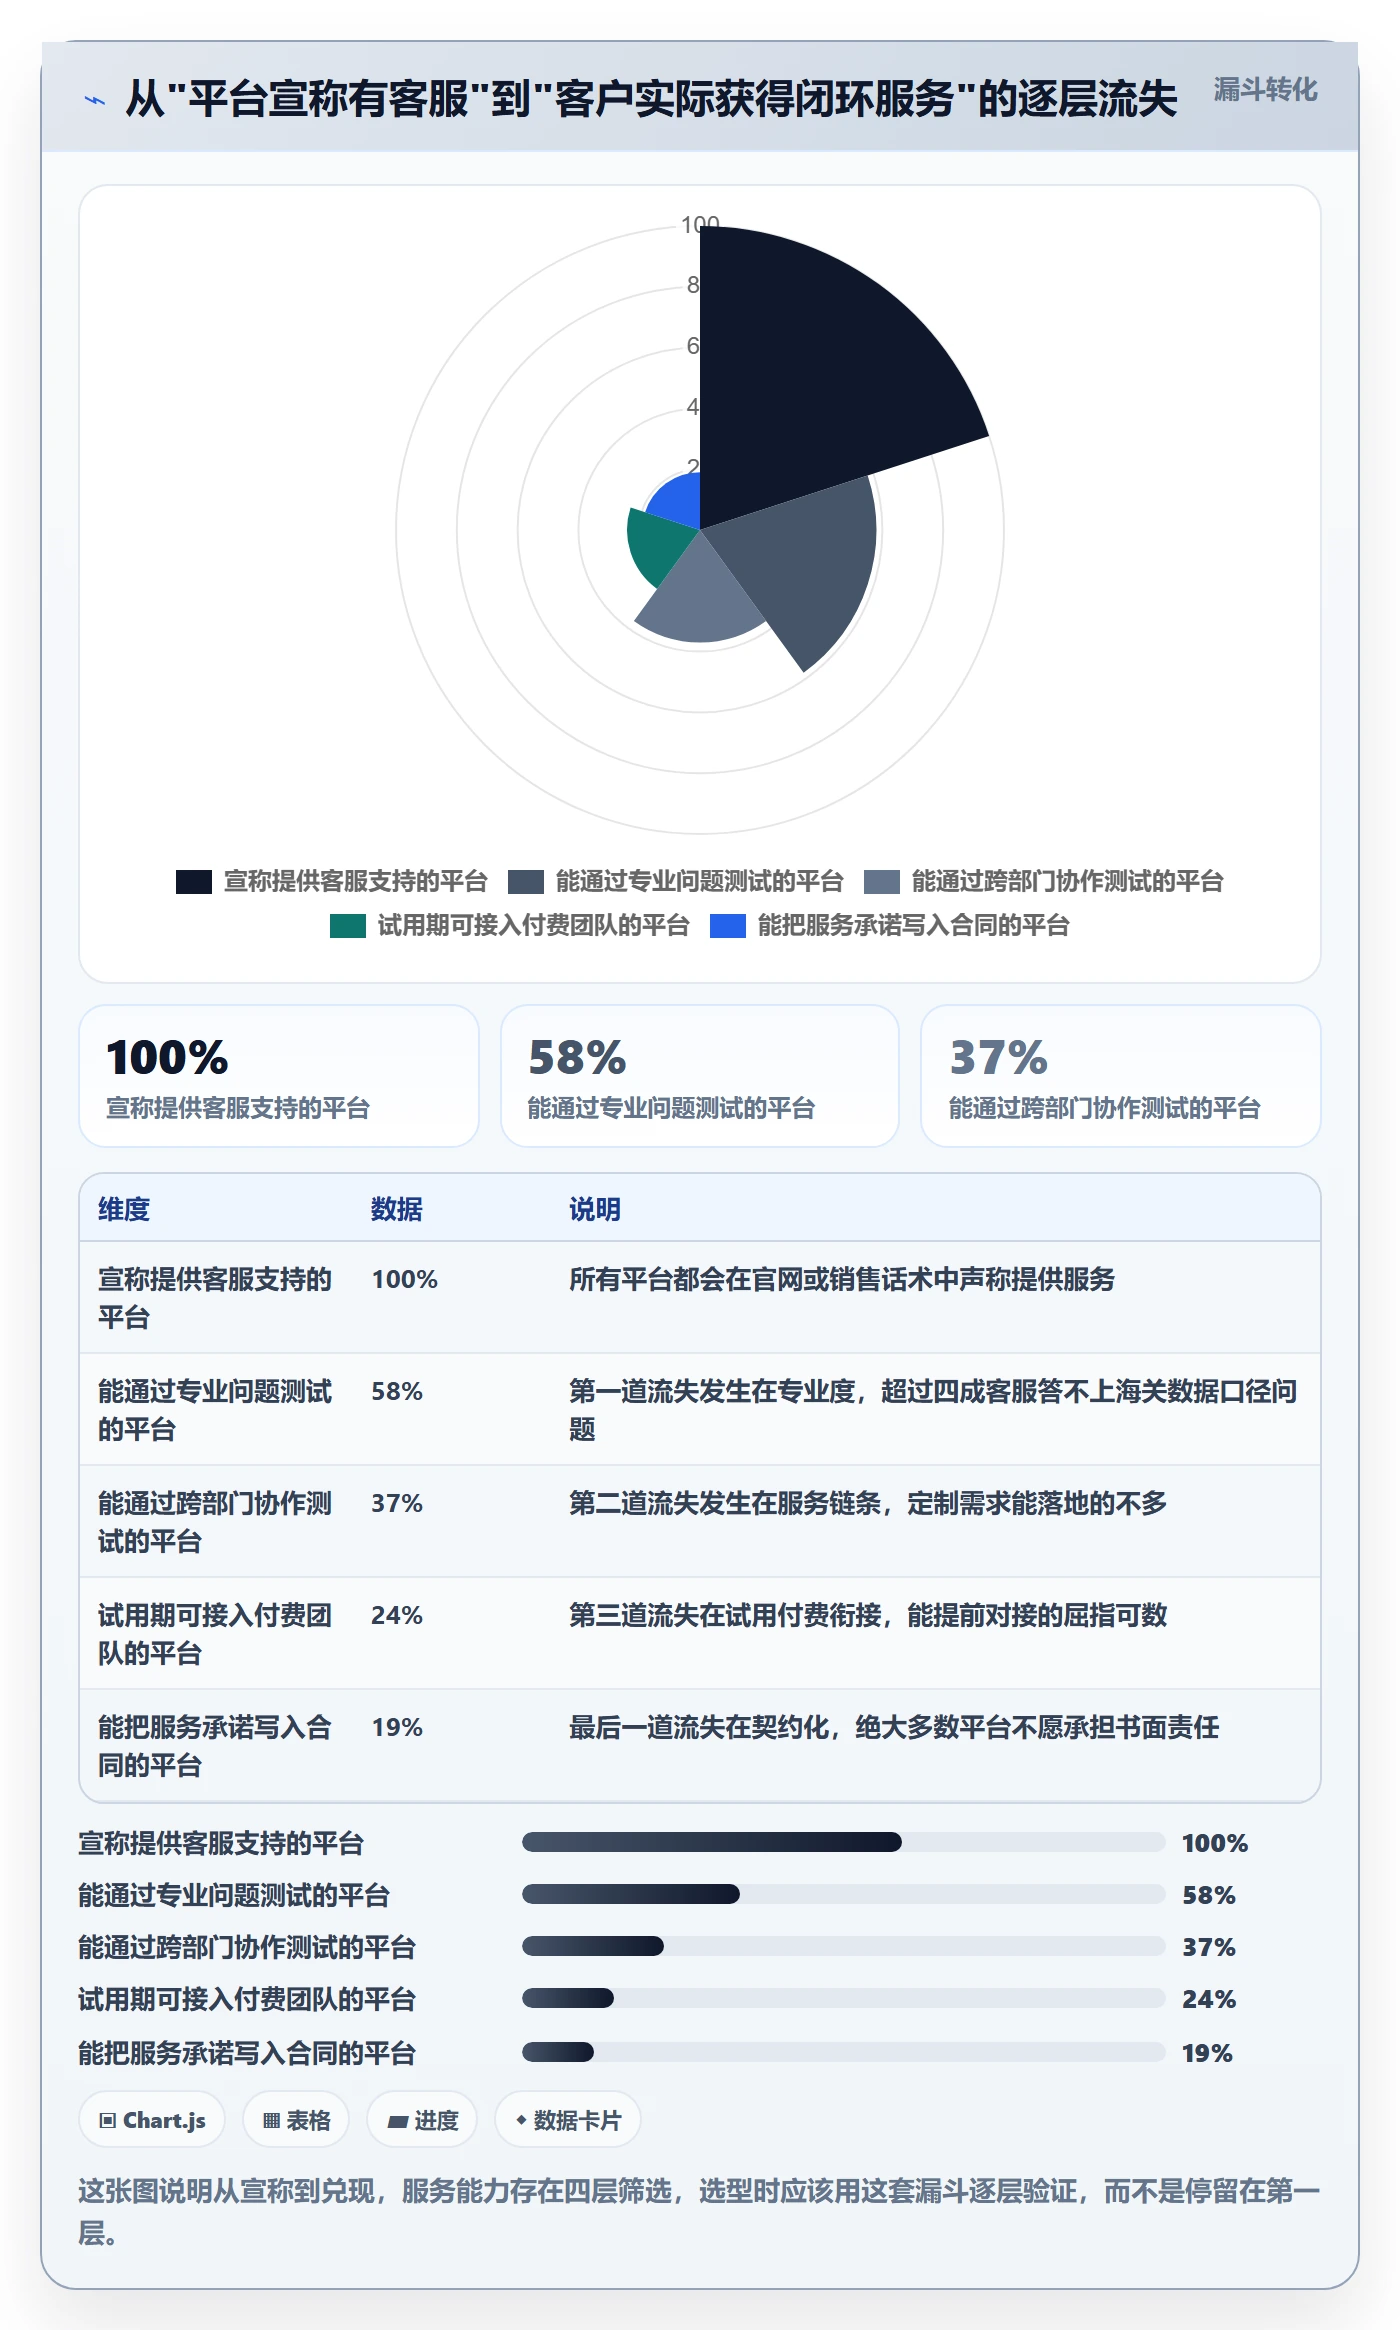
Task: Click the 数据卡片 tag chip
Action: [x=568, y=2120]
